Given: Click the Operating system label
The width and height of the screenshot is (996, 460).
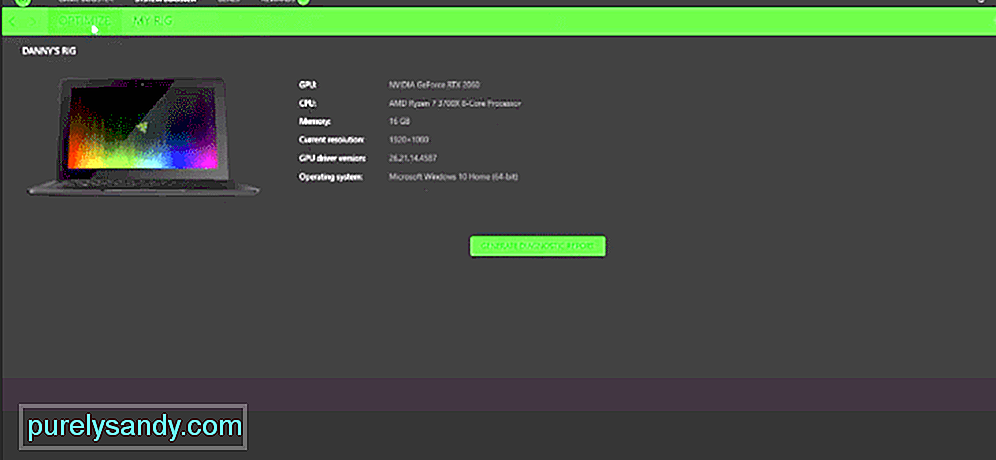Looking at the screenshot, I should click(330, 177).
